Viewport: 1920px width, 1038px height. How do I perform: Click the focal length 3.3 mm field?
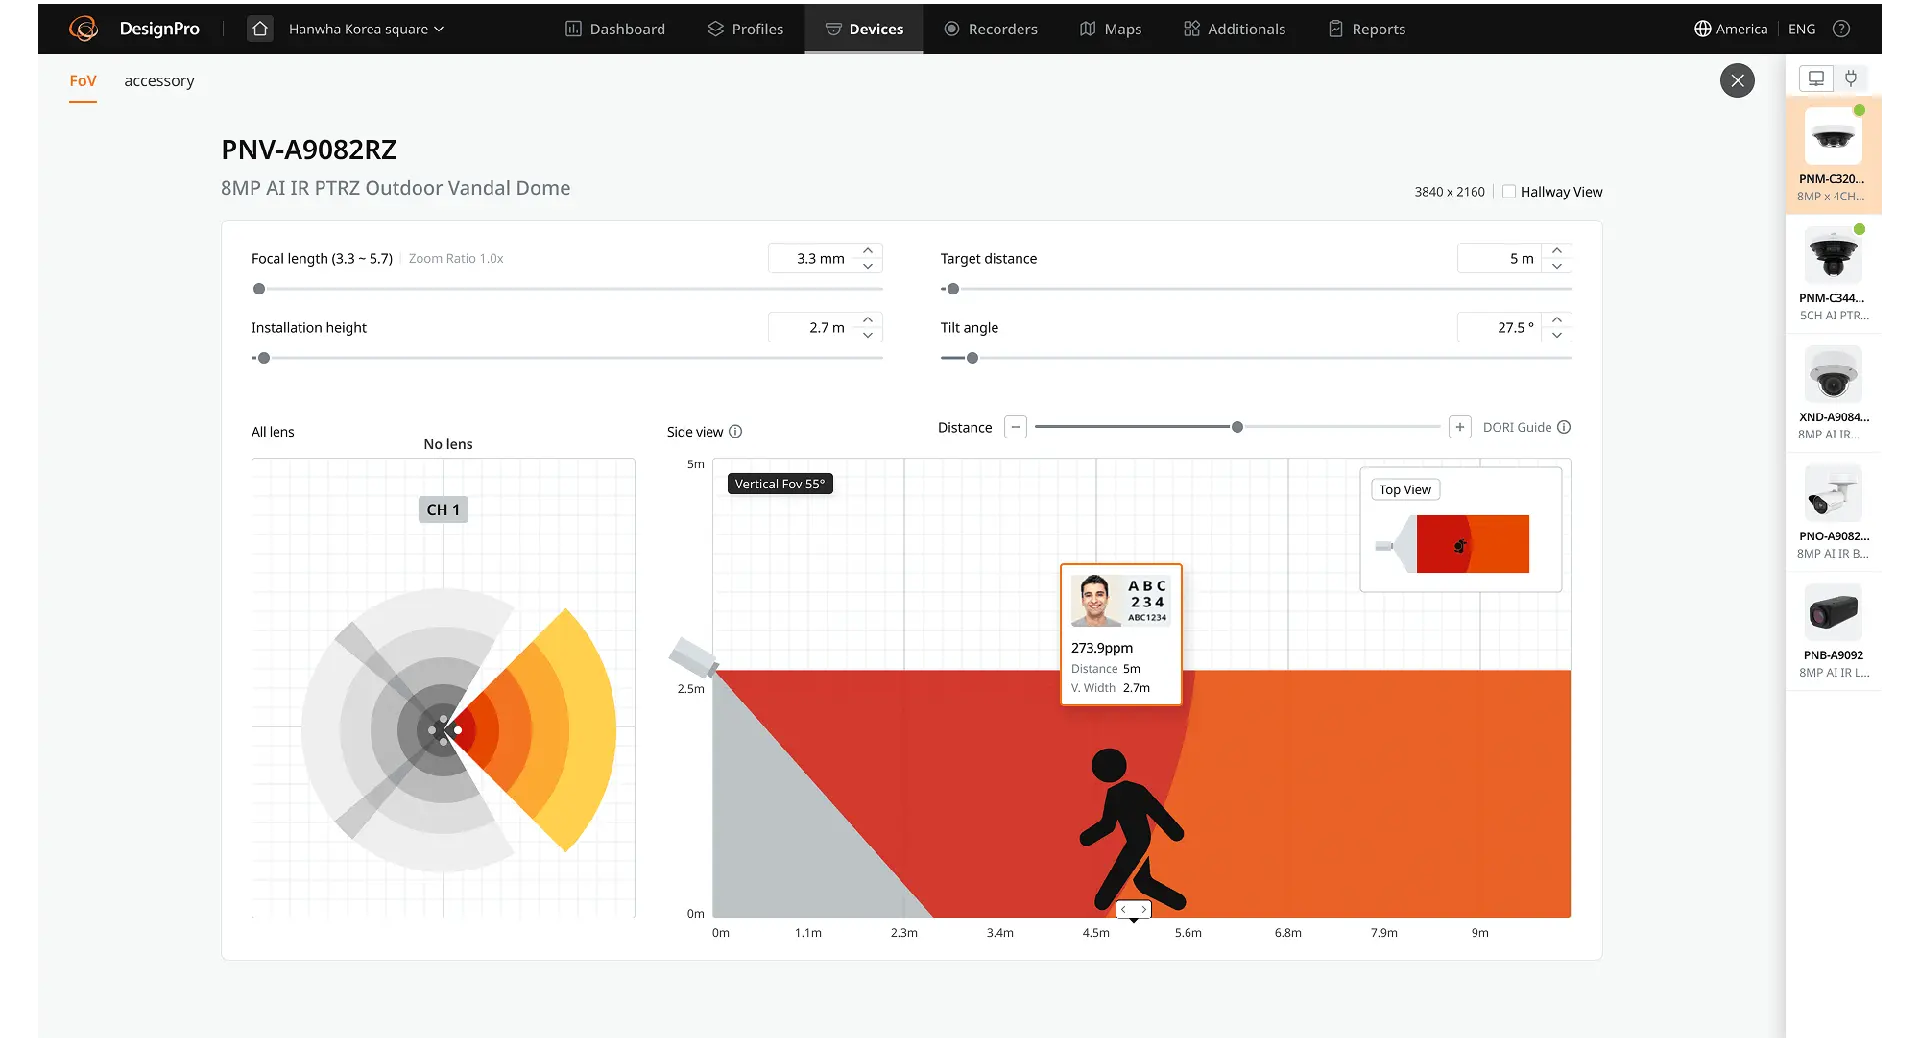click(809, 258)
